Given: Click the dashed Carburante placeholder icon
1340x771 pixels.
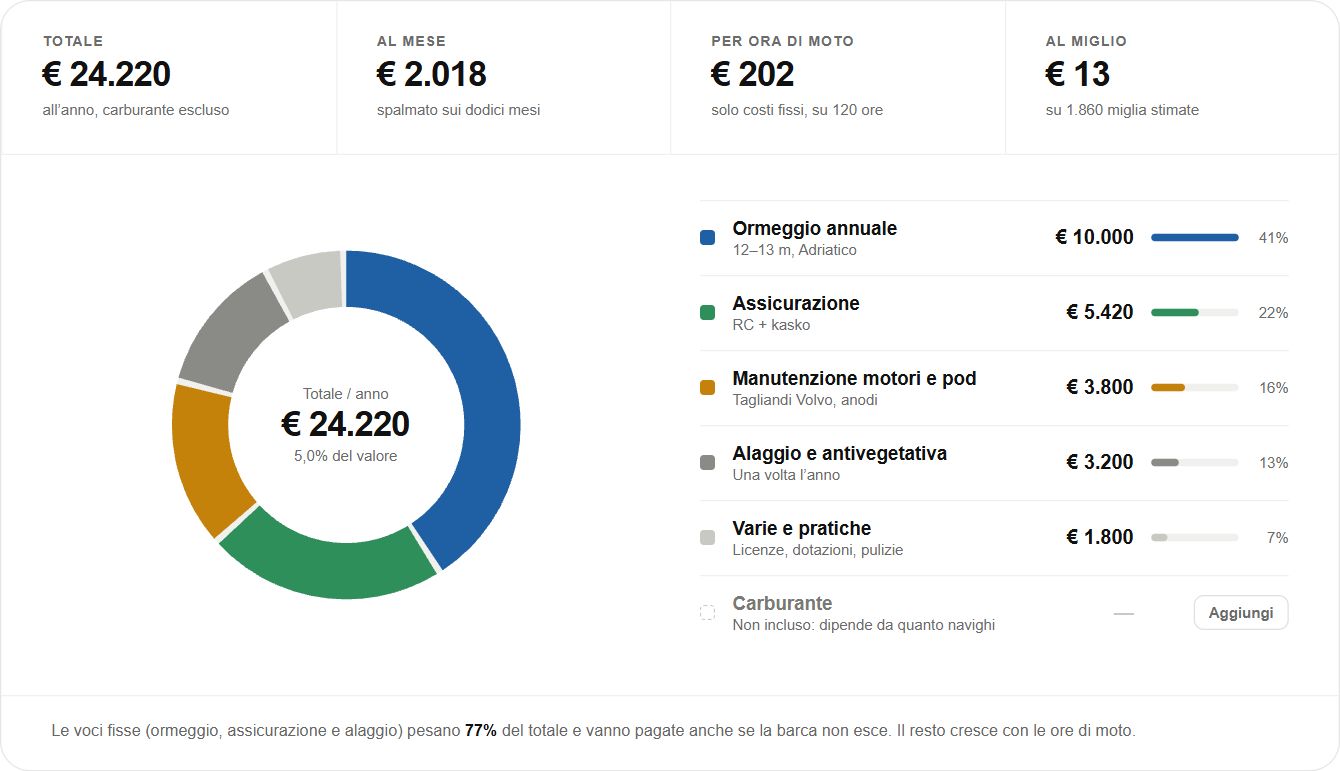Looking at the screenshot, I should [x=708, y=613].
